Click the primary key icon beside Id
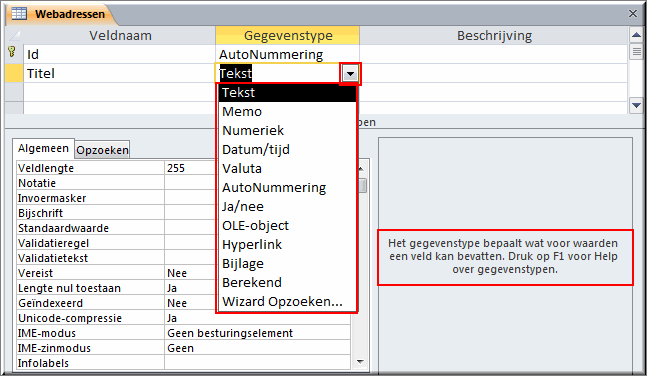647x376 pixels. [12, 52]
